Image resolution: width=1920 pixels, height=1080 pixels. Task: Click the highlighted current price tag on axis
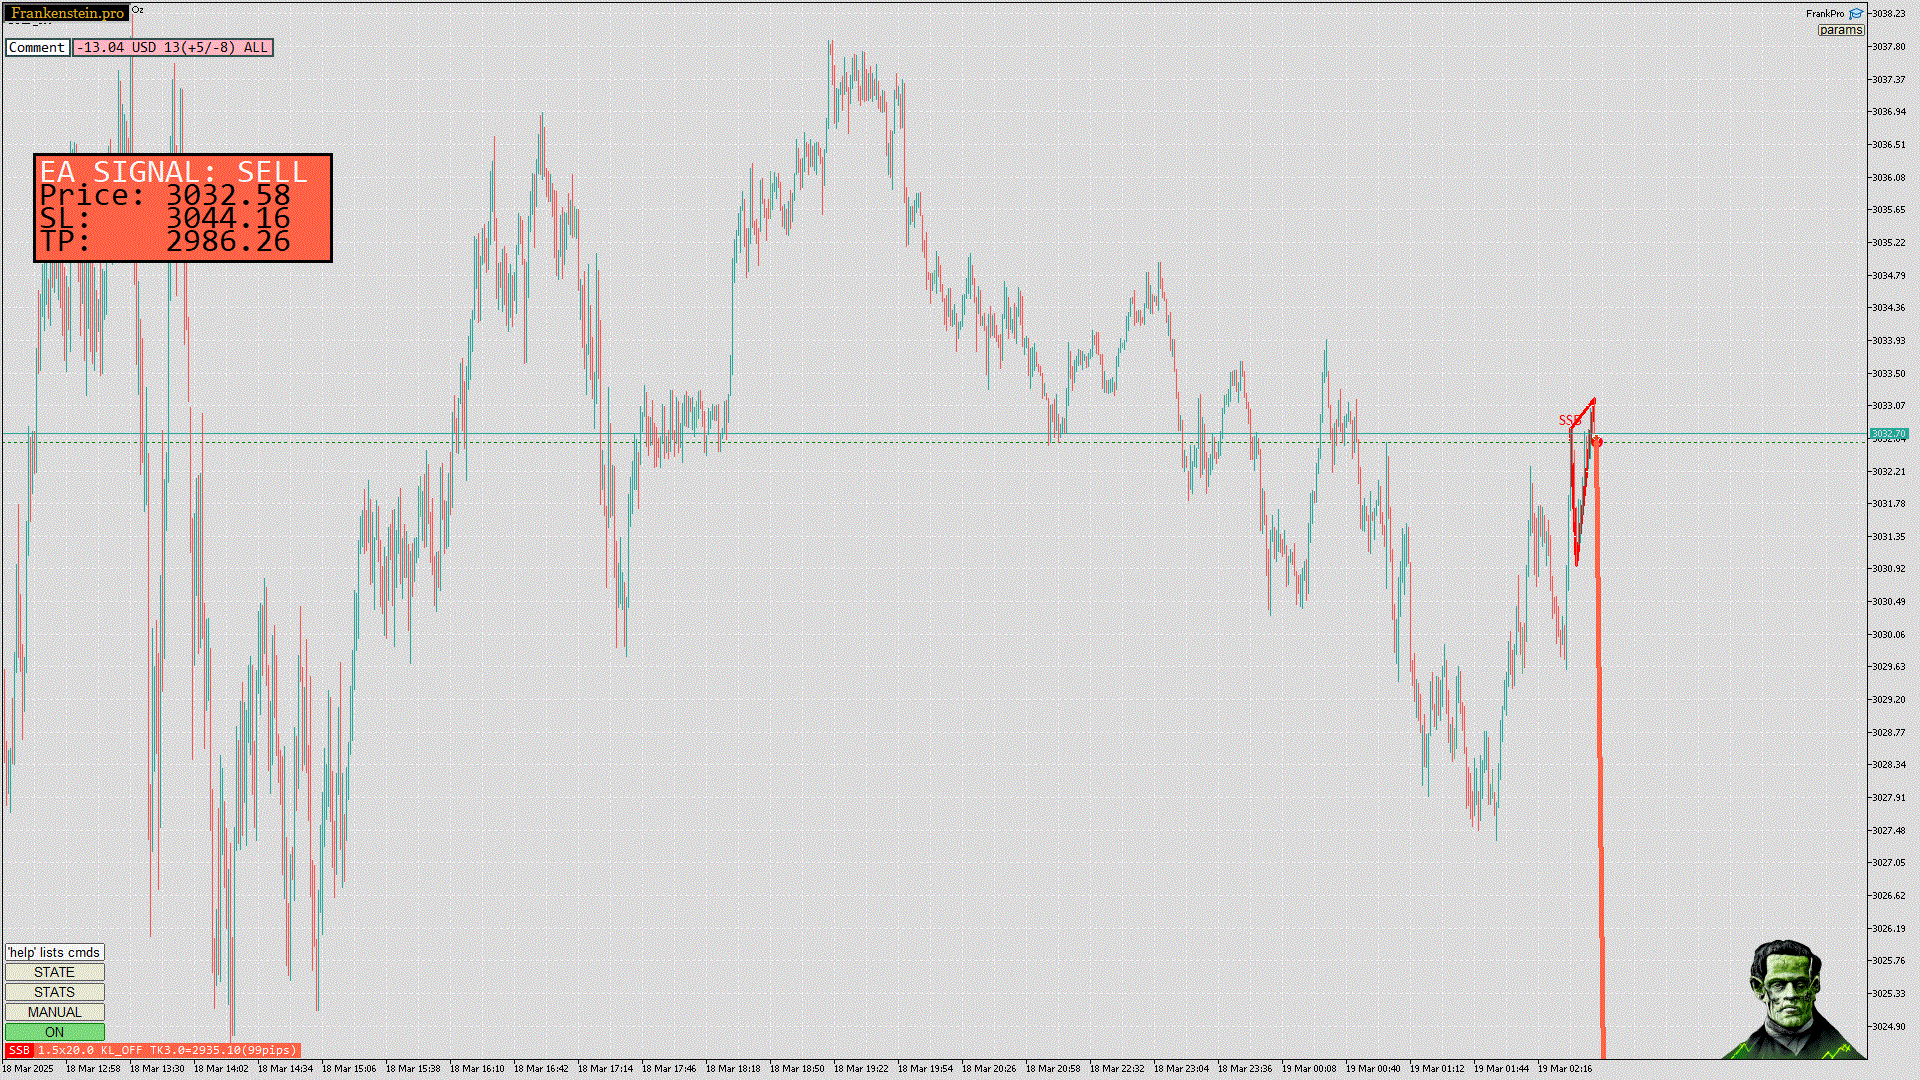(1889, 434)
